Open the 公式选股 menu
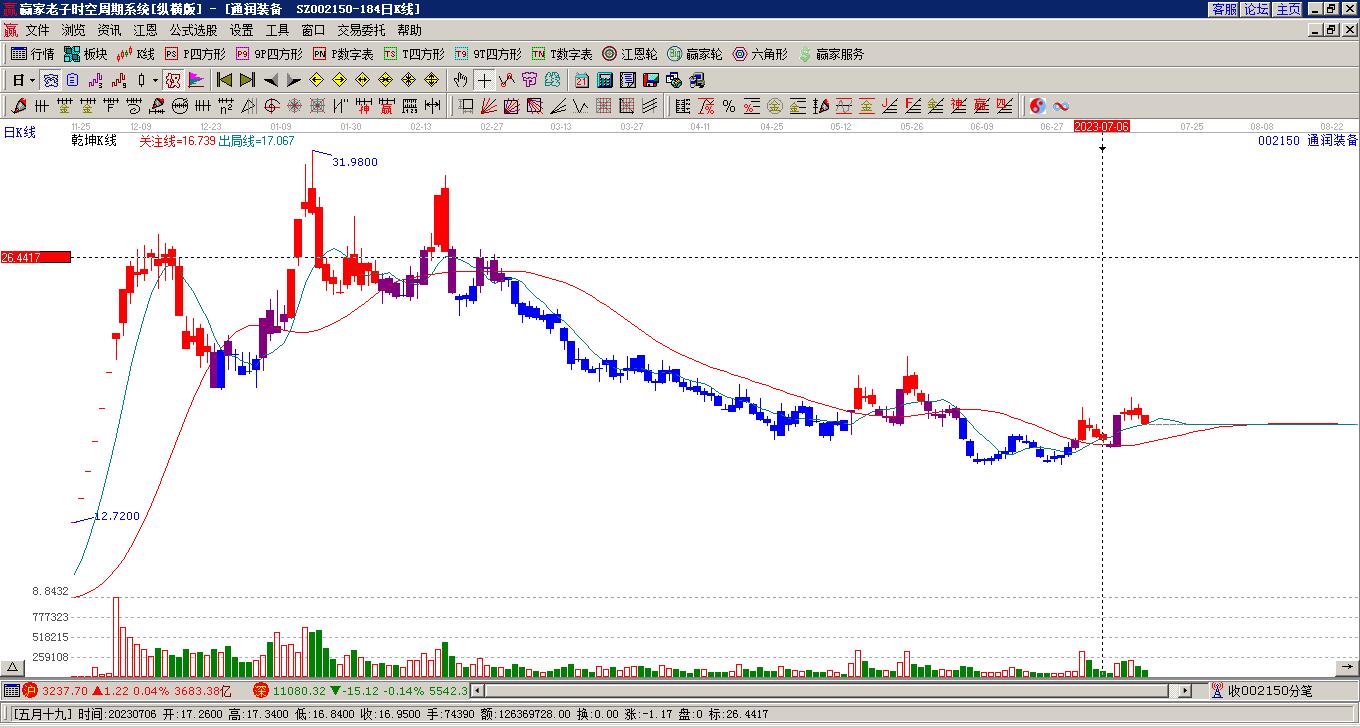Viewport: 1360px width, 728px height. (x=193, y=31)
